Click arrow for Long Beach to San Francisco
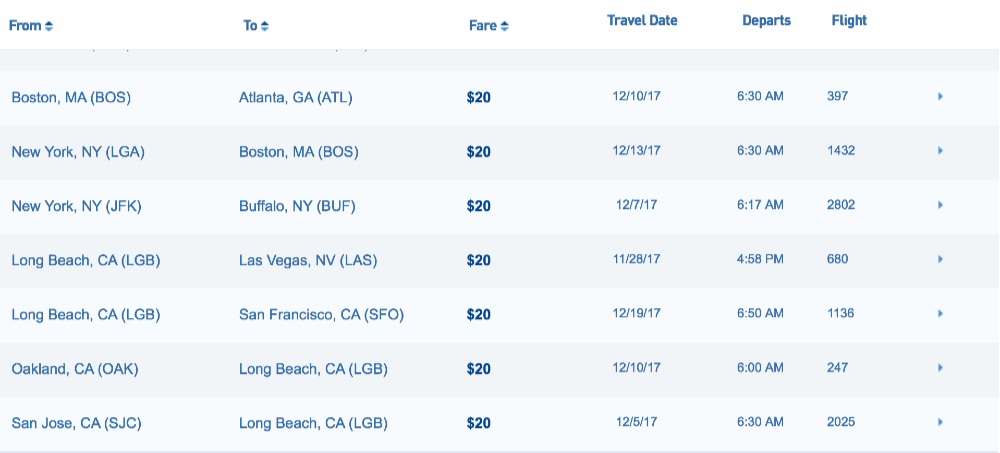The height and width of the screenshot is (453, 1000). coord(940,314)
